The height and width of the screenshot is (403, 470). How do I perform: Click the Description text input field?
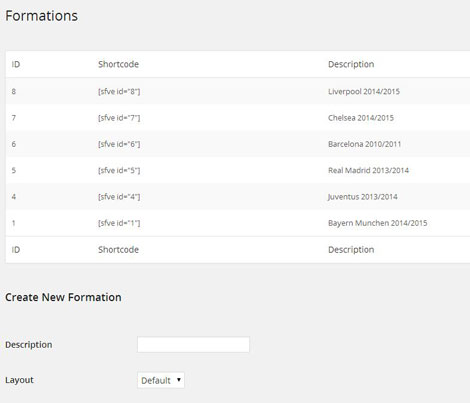coord(193,344)
